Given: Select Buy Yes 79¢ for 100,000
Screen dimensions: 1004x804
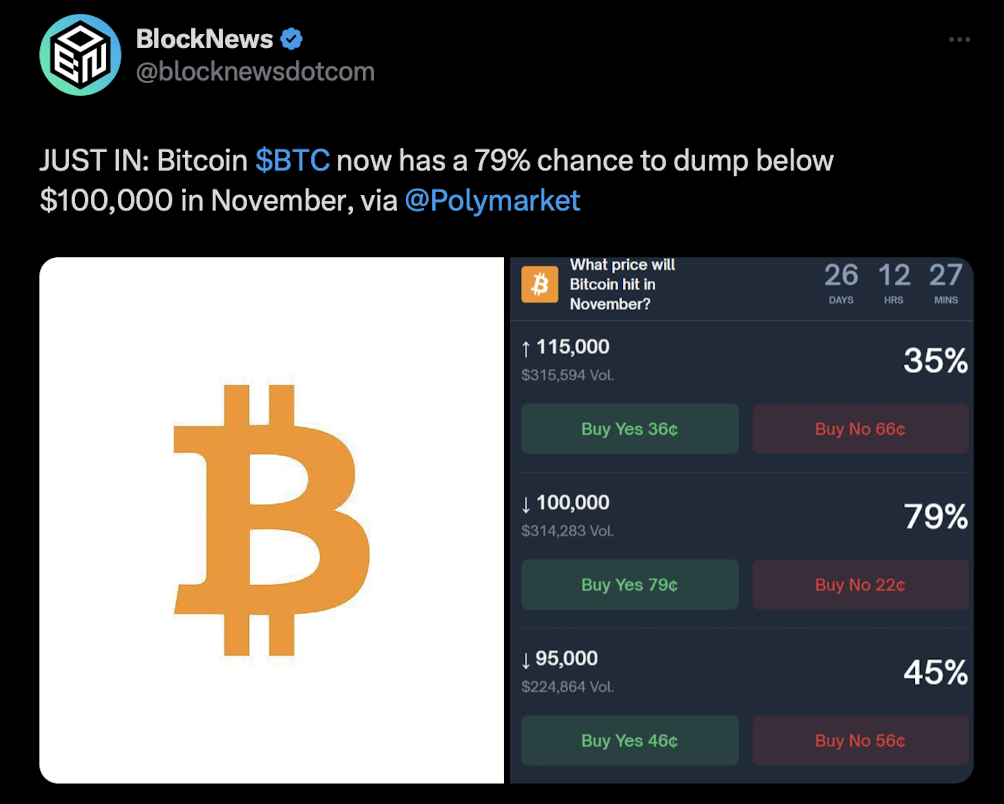Looking at the screenshot, I should coord(630,585).
